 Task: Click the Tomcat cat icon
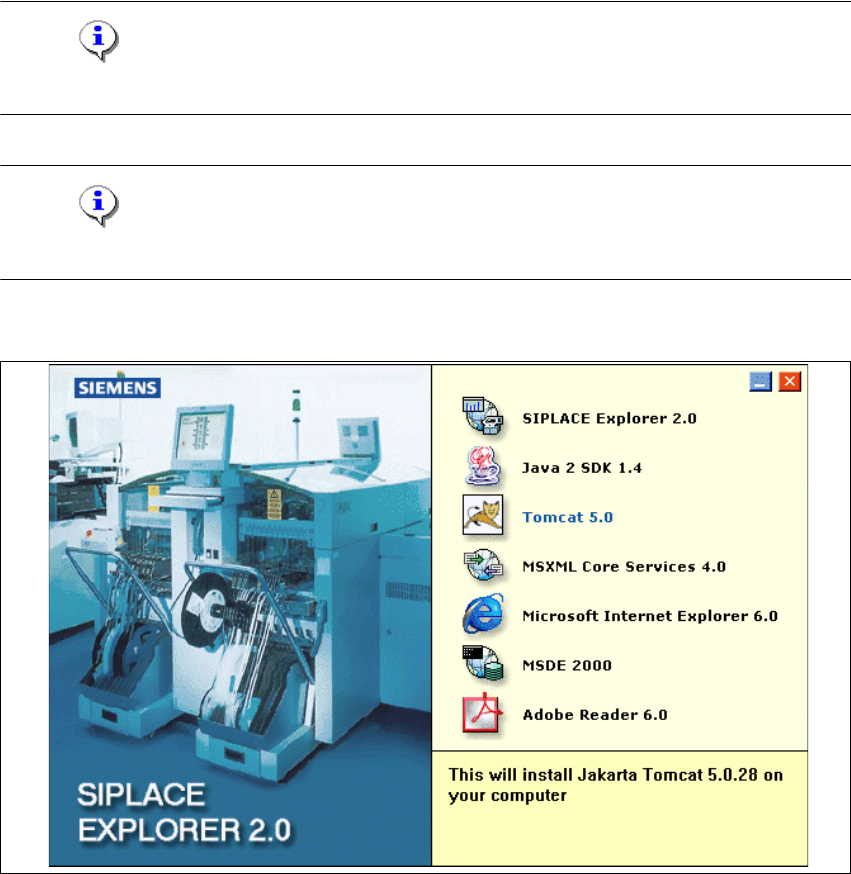(x=483, y=515)
